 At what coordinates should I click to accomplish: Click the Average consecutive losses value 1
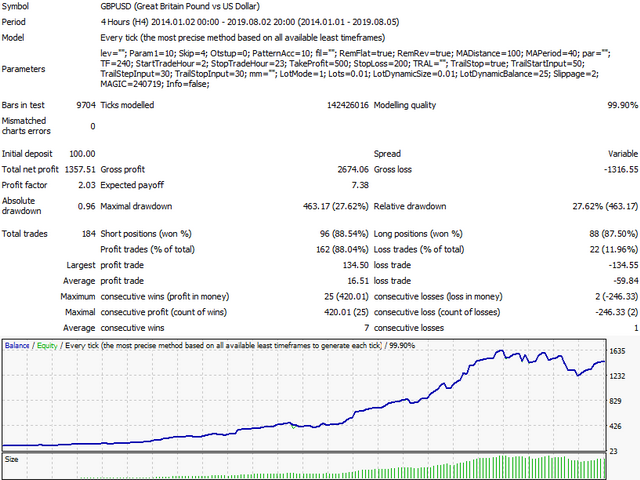tap(636, 328)
